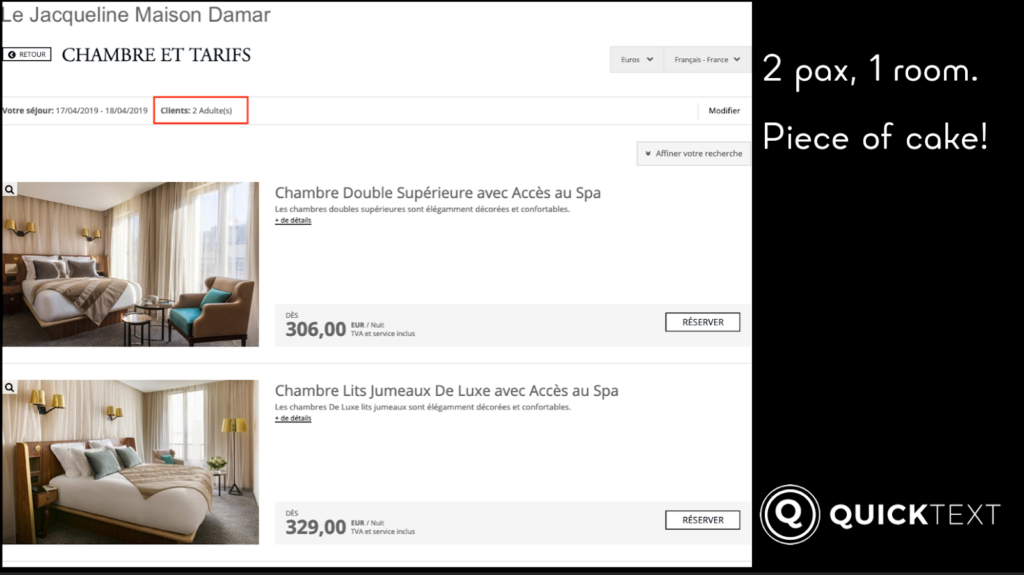This screenshot has height=575, width=1024.
Task: Click Modifier to change stay details
Action: pyautogui.click(x=724, y=110)
